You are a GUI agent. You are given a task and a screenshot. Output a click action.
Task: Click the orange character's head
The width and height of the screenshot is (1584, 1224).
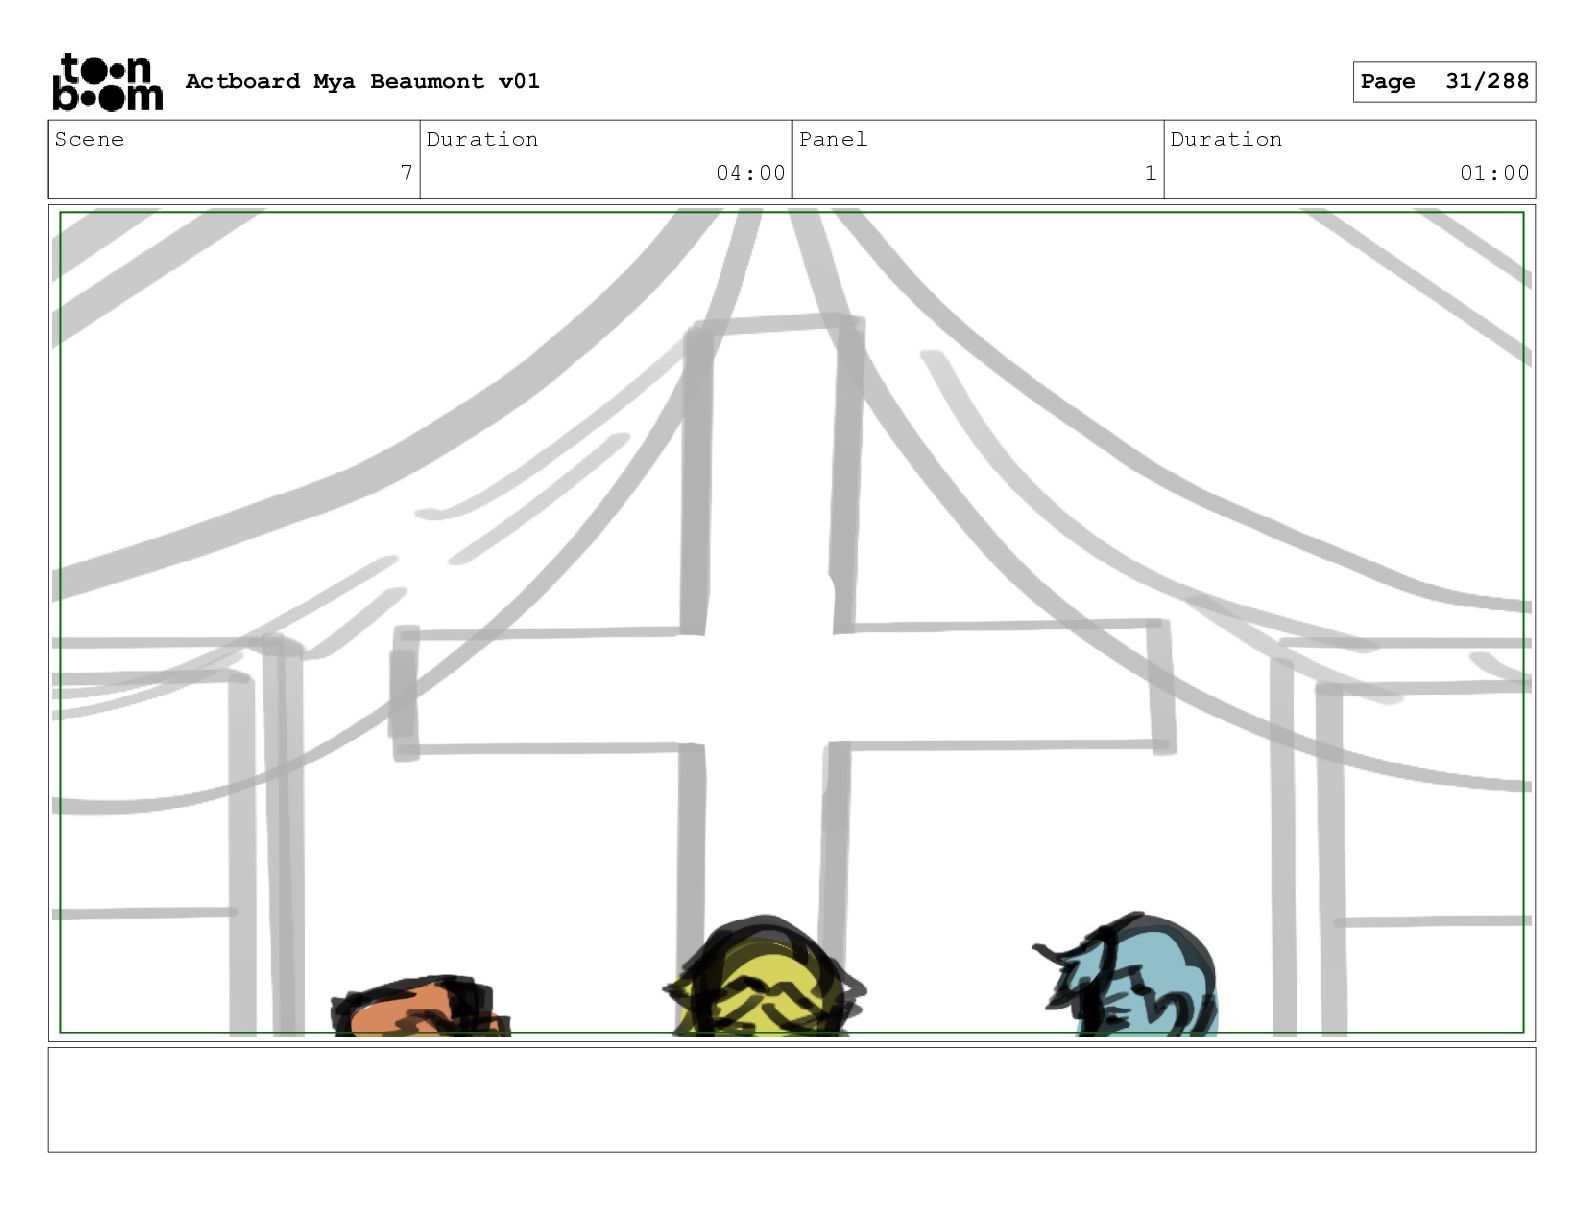(421, 1007)
